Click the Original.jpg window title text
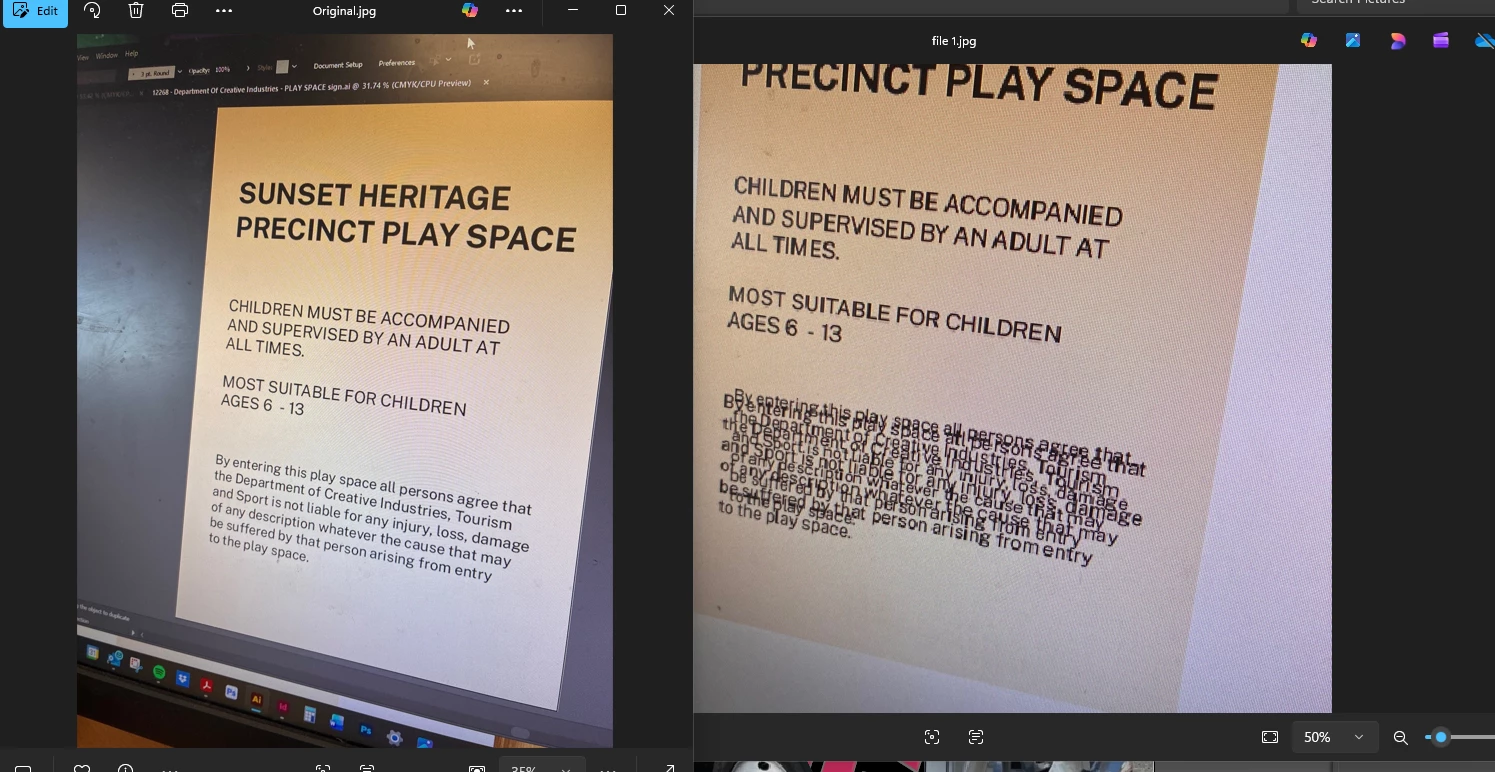The height and width of the screenshot is (772, 1495). pos(345,11)
